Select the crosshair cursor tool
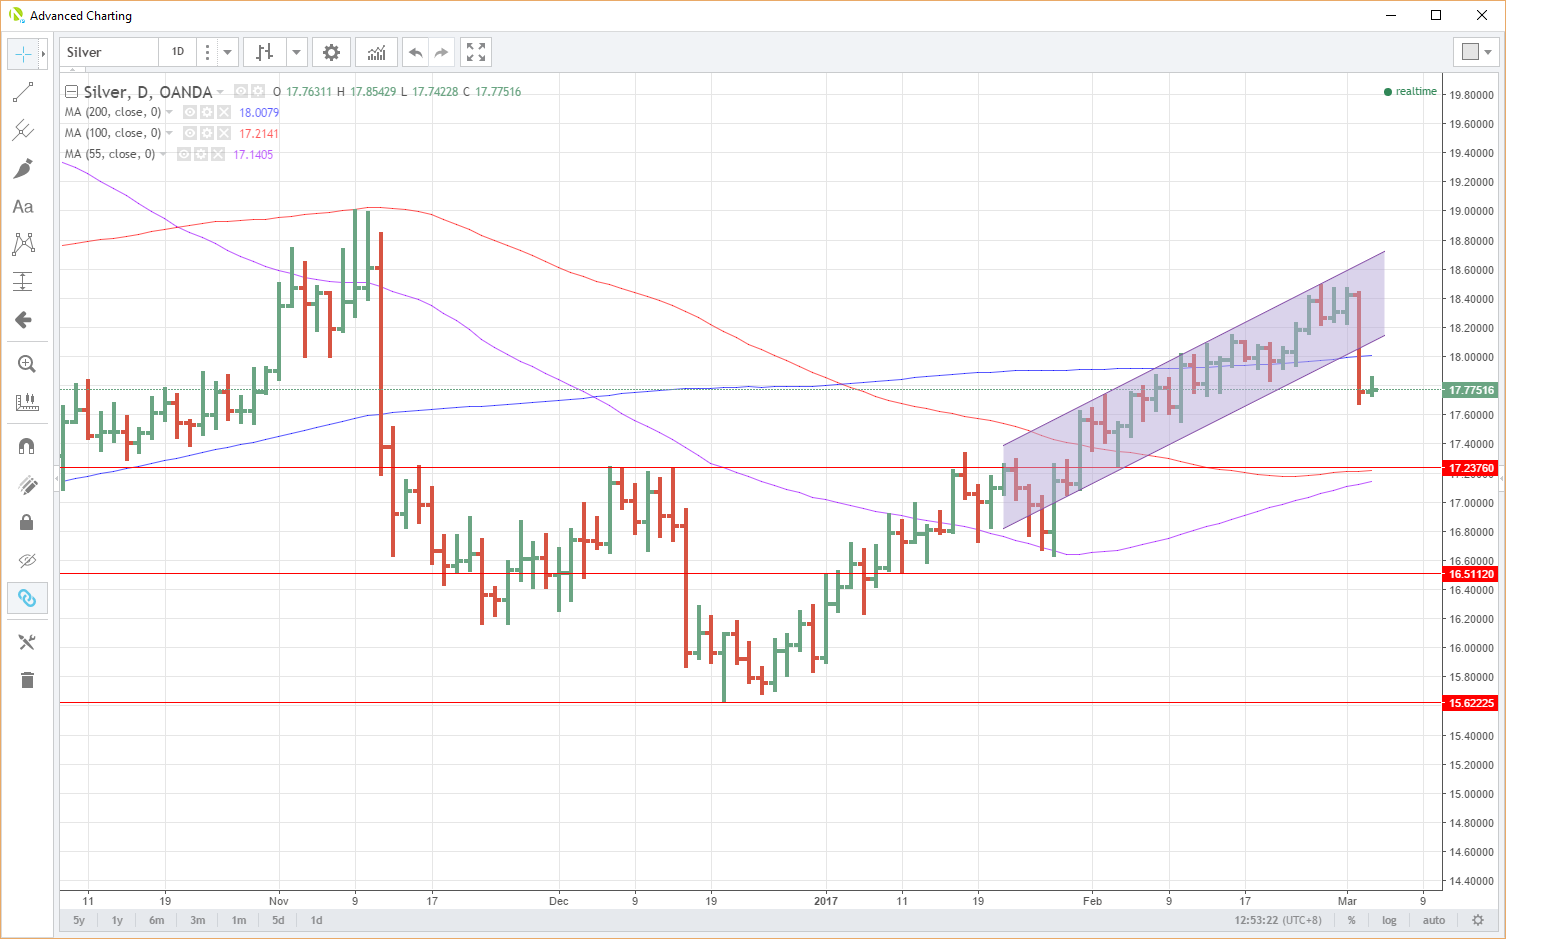 (x=22, y=54)
